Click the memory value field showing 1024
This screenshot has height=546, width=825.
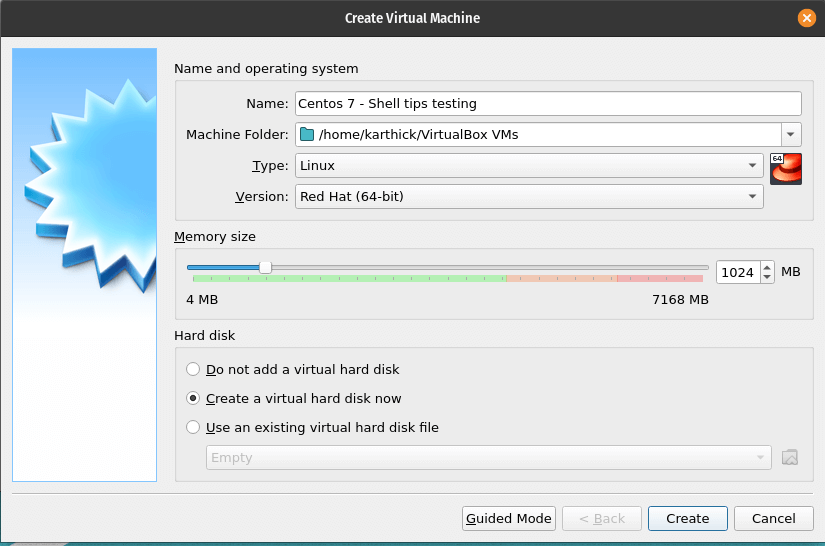pos(738,272)
